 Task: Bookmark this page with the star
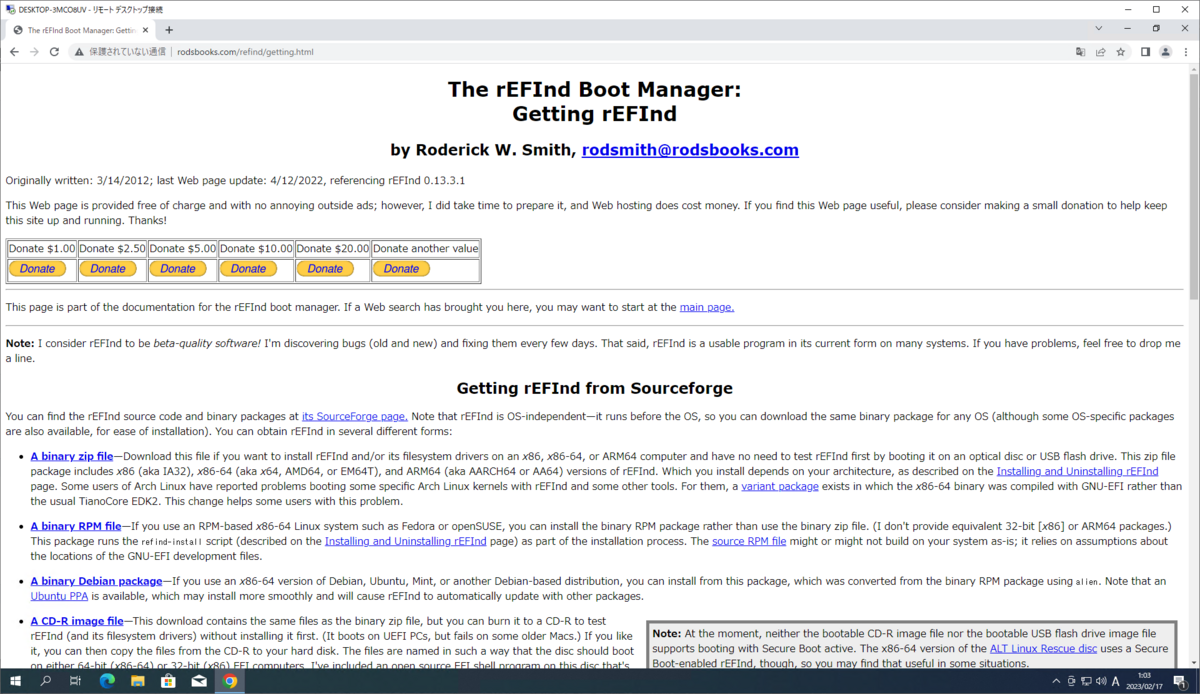[x=1120, y=51]
